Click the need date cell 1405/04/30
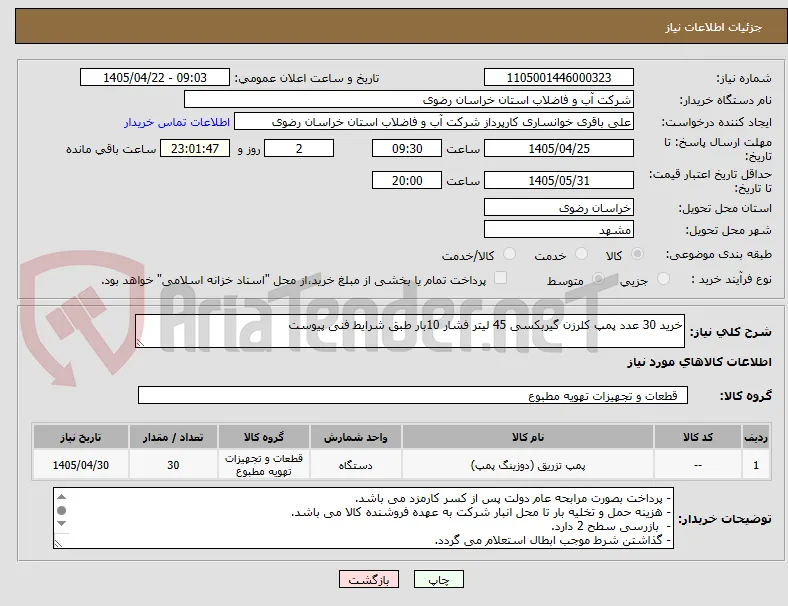788x606 pixels. coord(80,465)
